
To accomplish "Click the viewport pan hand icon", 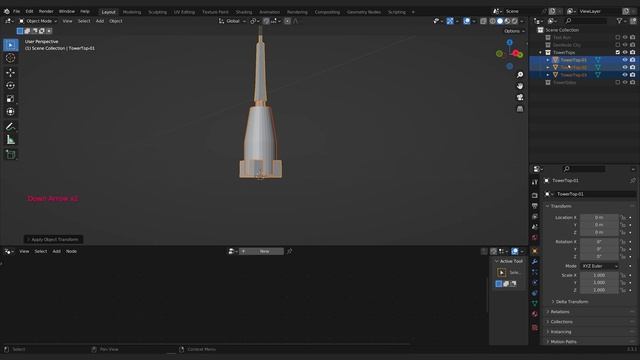I will pos(520,86).
